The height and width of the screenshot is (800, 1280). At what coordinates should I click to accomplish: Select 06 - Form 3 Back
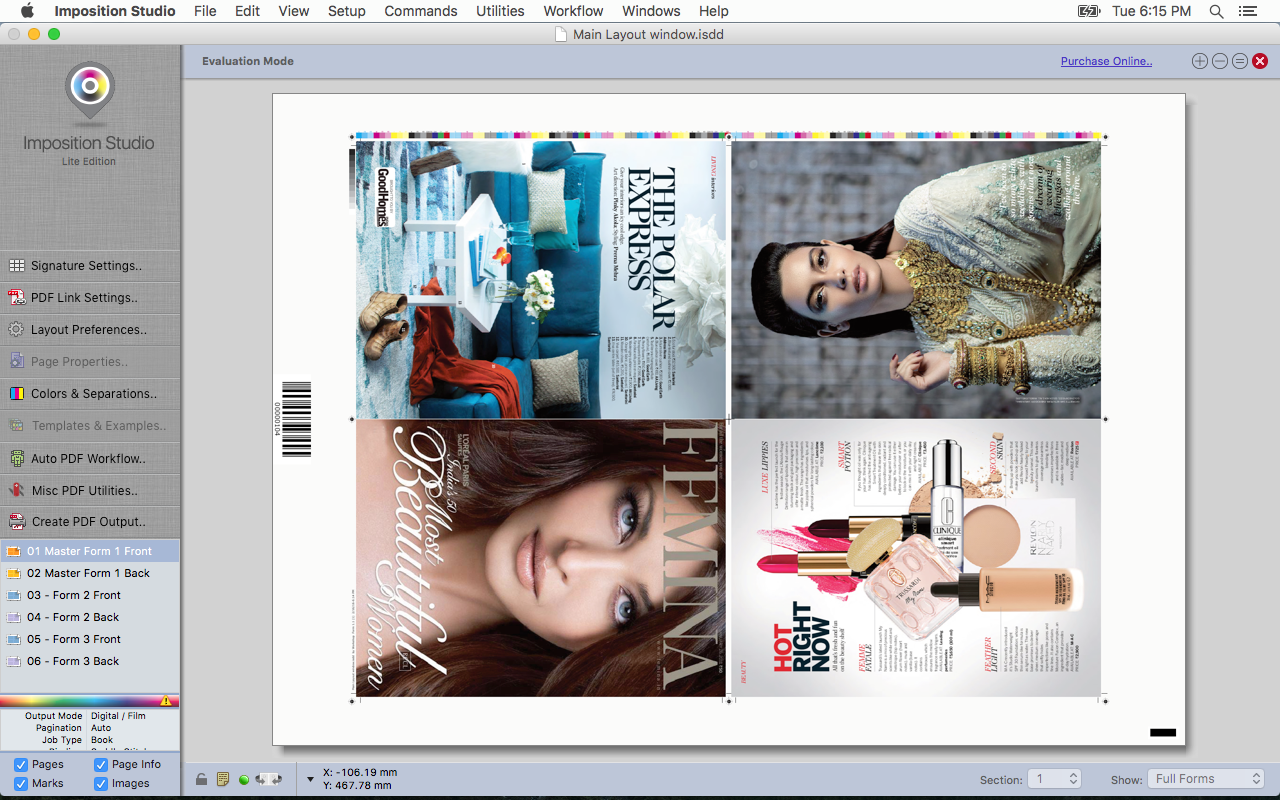click(x=90, y=661)
